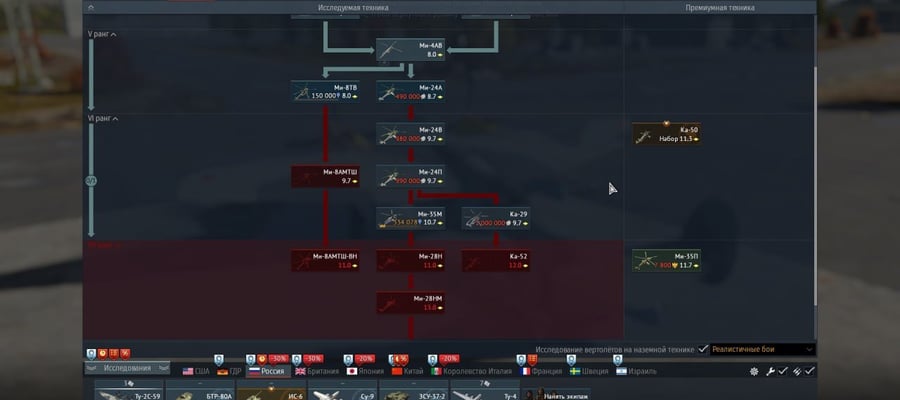Click the ammo auto-refill stripes icon
The image size is (900, 400).
(797, 371)
